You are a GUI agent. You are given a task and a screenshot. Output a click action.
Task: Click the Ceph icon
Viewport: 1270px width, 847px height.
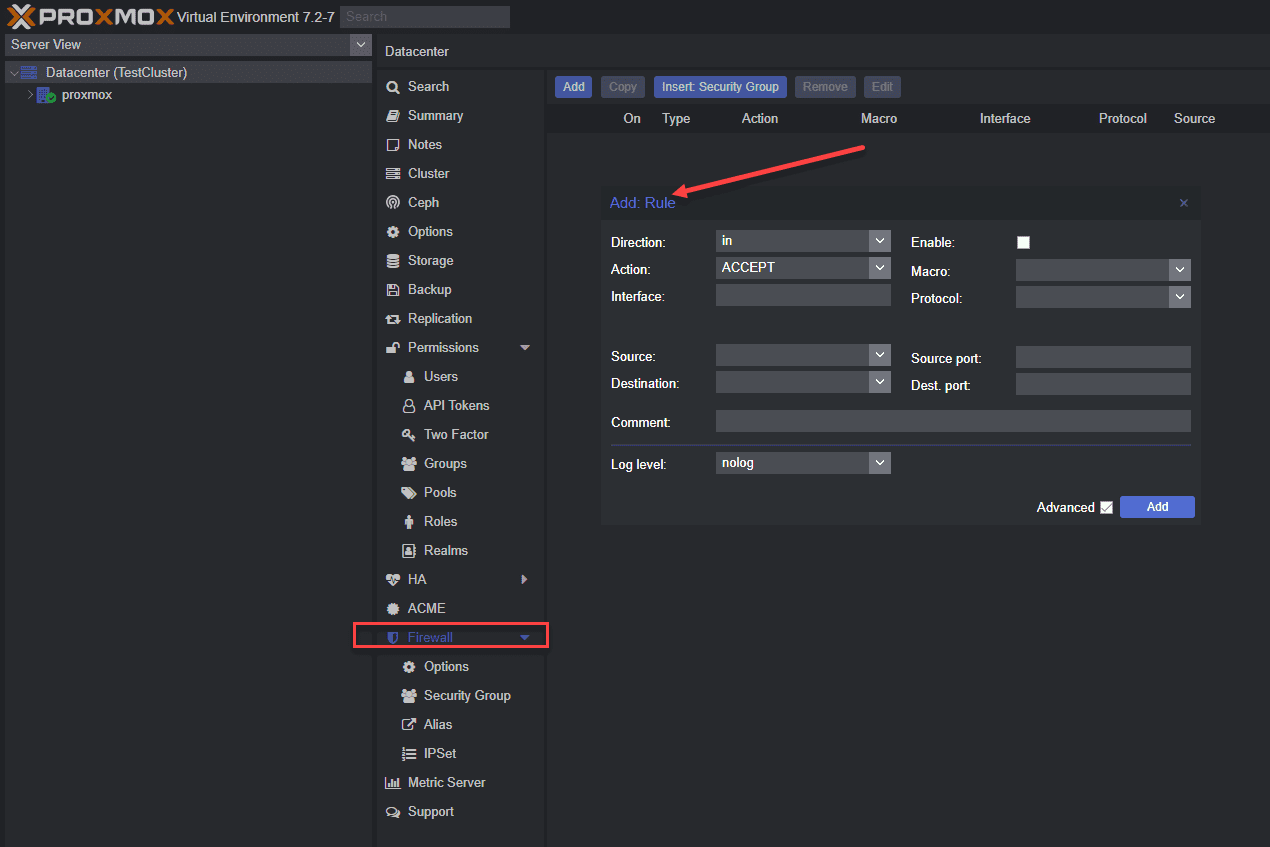coord(393,203)
